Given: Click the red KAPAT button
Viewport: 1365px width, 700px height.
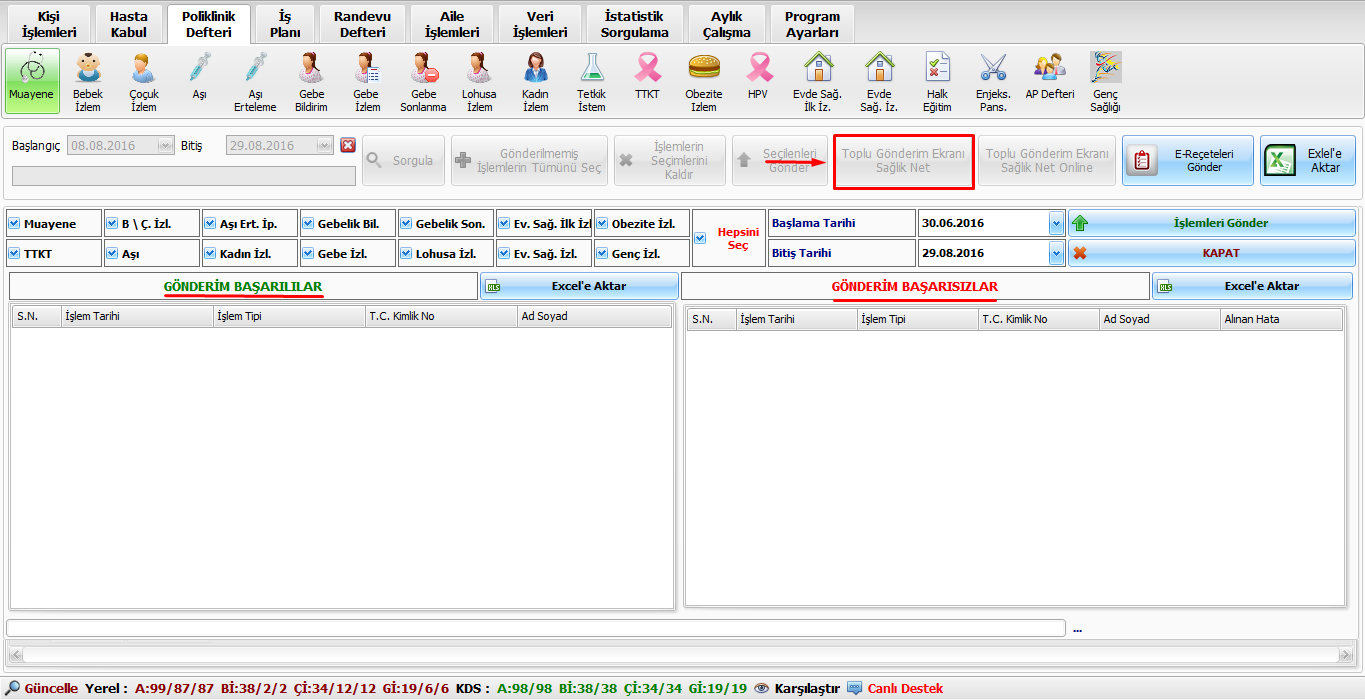Looking at the screenshot, I should tap(1211, 253).
